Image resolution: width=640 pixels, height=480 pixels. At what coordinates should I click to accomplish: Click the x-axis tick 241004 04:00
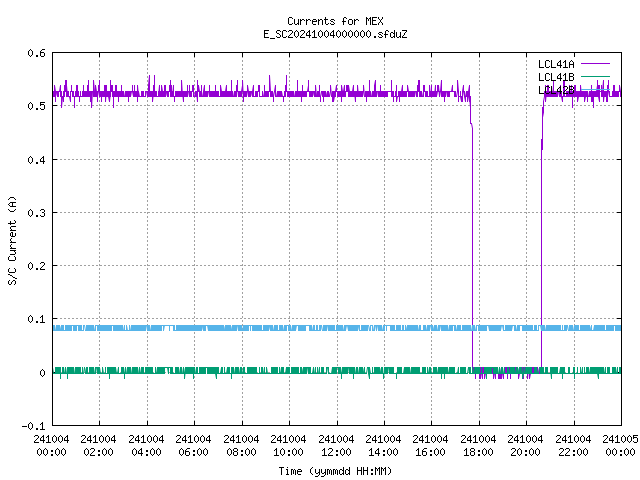coord(146,446)
